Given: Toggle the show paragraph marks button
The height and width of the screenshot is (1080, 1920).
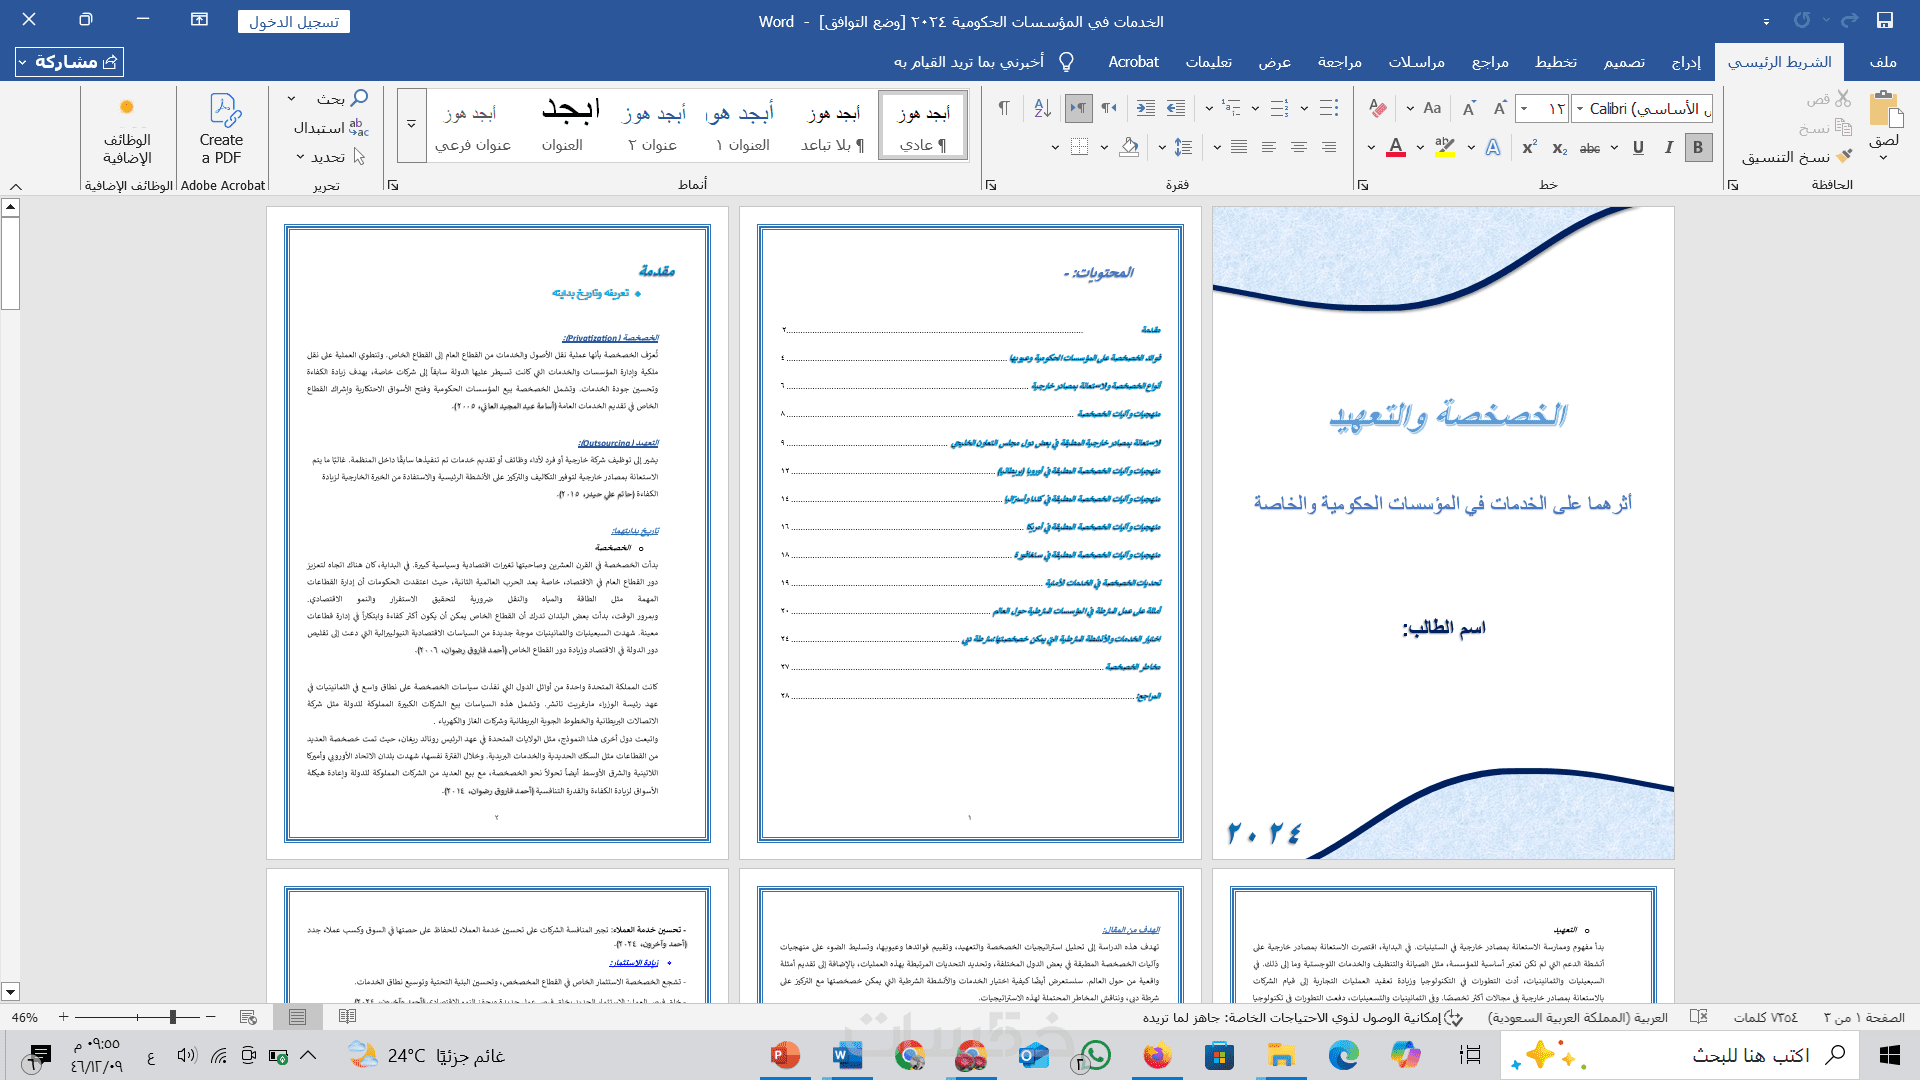Looking at the screenshot, I should click(x=1003, y=108).
